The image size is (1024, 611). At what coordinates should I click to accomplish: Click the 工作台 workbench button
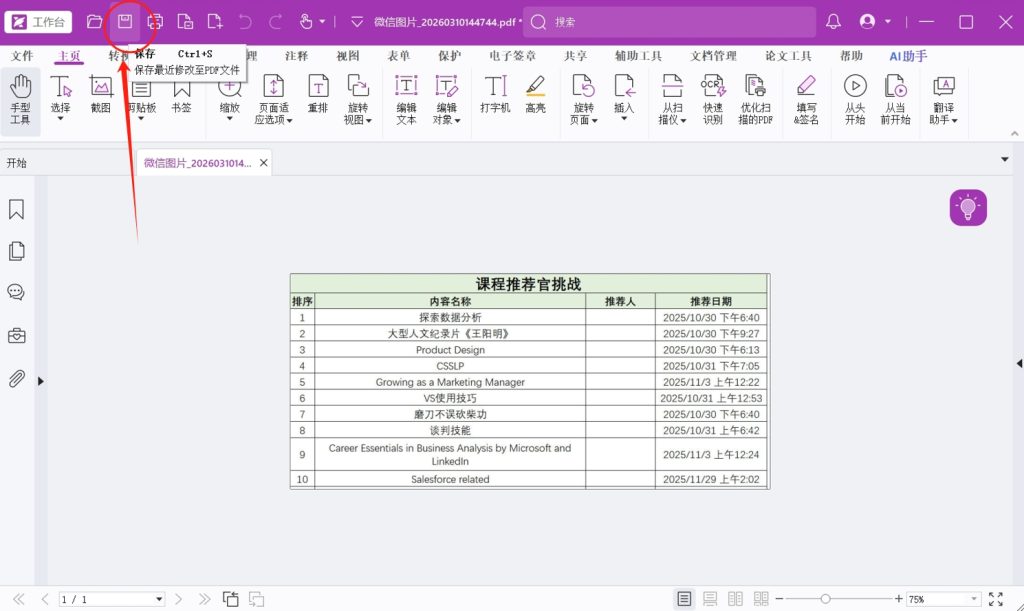tap(38, 22)
